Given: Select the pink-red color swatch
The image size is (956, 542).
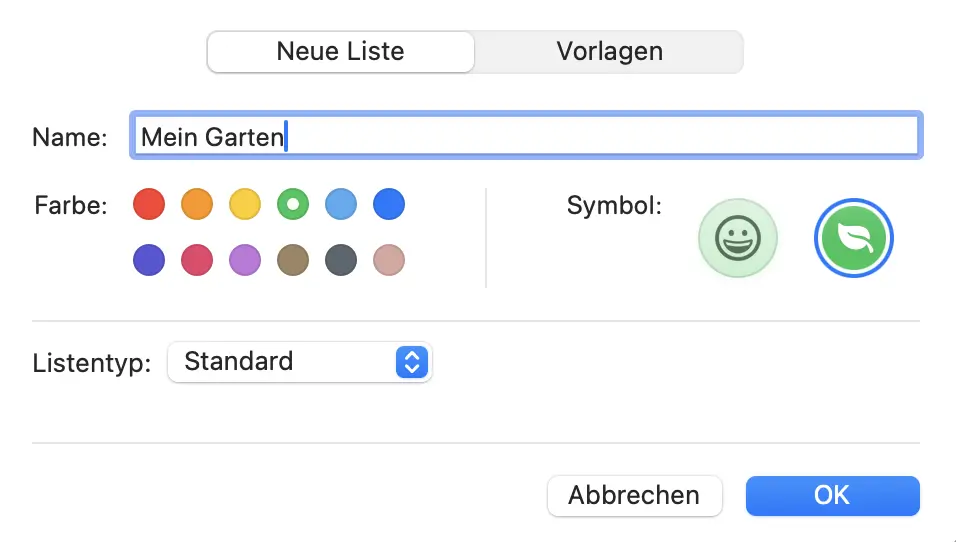Looking at the screenshot, I should click(x=197, y=261).
